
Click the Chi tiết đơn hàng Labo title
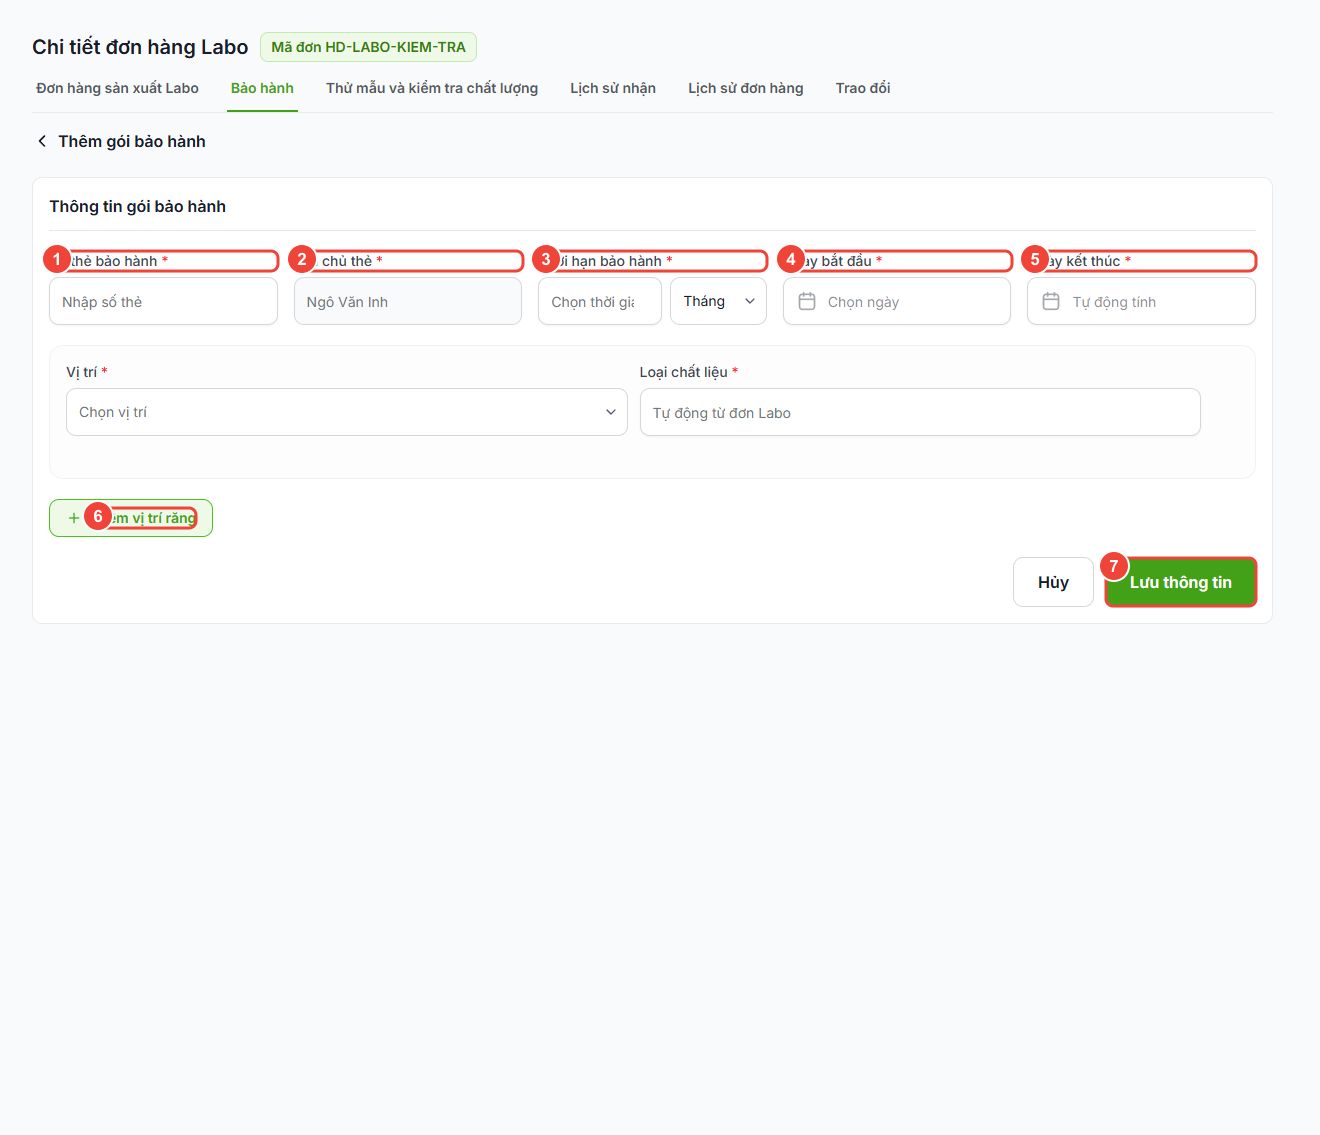140,47
